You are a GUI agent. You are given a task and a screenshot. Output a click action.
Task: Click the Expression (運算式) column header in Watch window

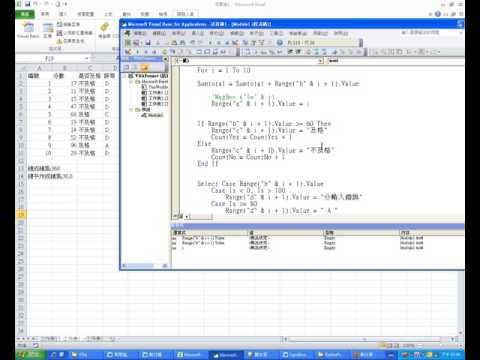click(x=209, y=232)
